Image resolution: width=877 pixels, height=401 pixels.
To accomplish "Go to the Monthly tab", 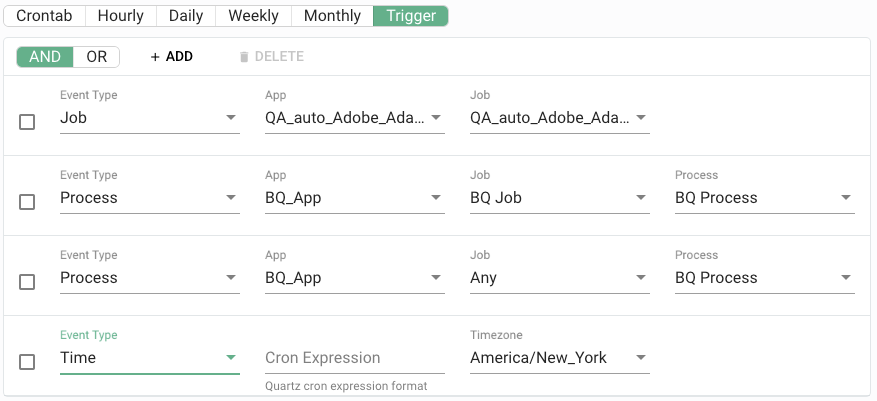I will click(x=332, y=16).
